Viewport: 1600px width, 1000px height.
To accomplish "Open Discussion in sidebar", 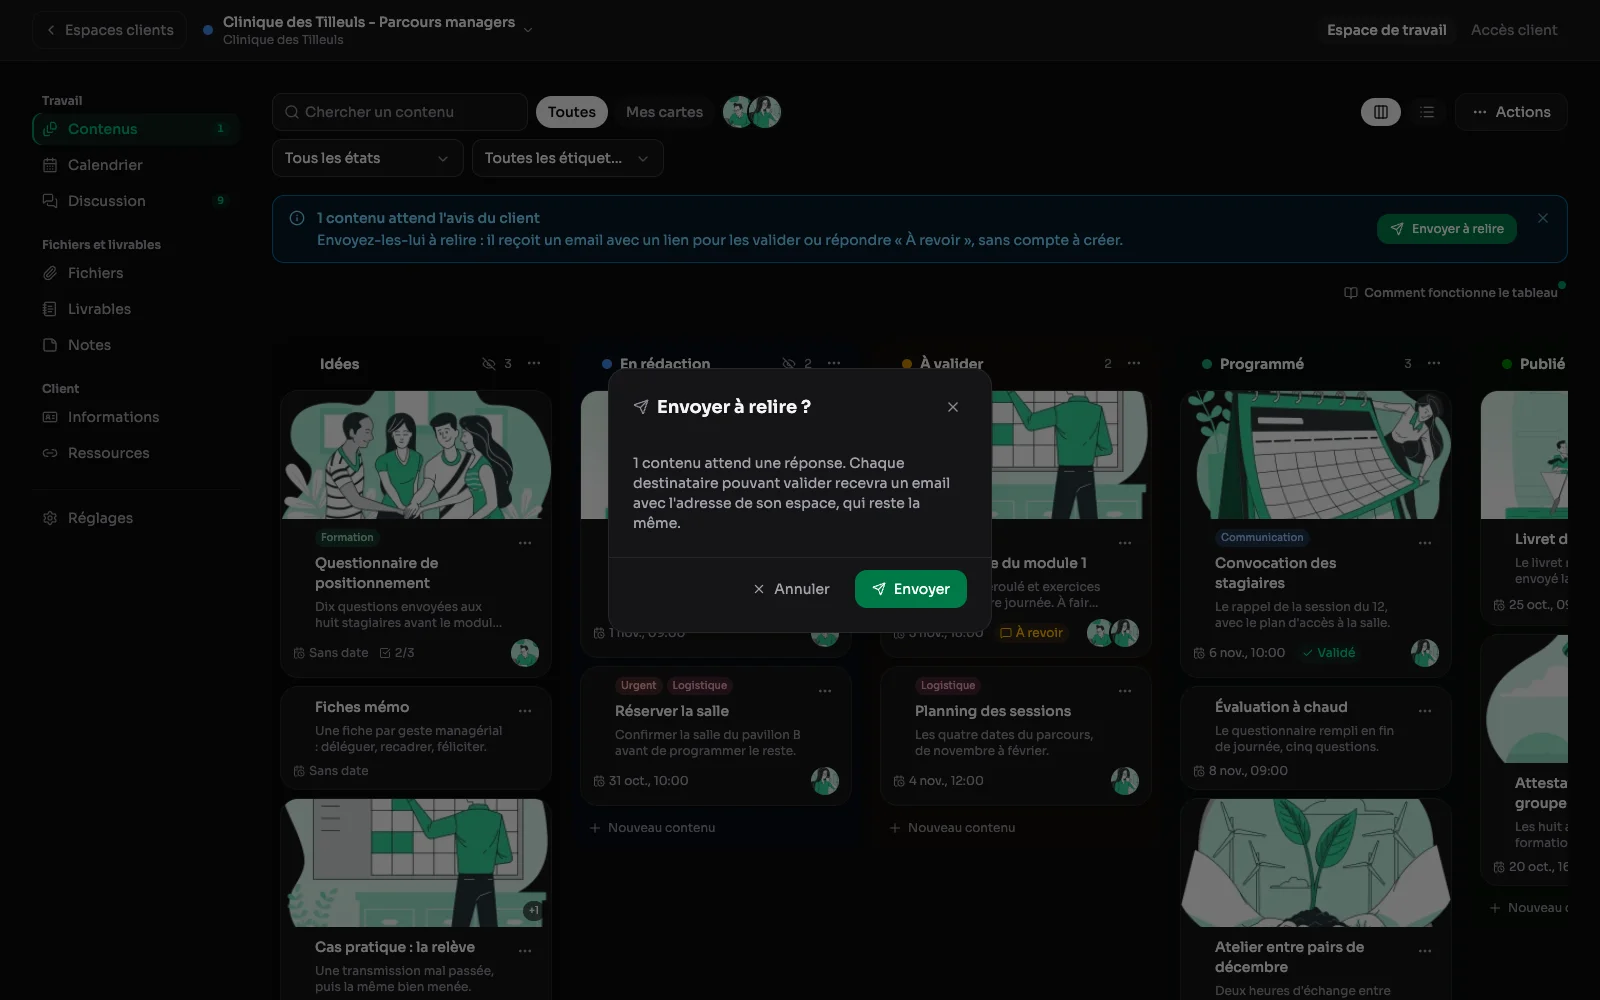I will (136, 201).
